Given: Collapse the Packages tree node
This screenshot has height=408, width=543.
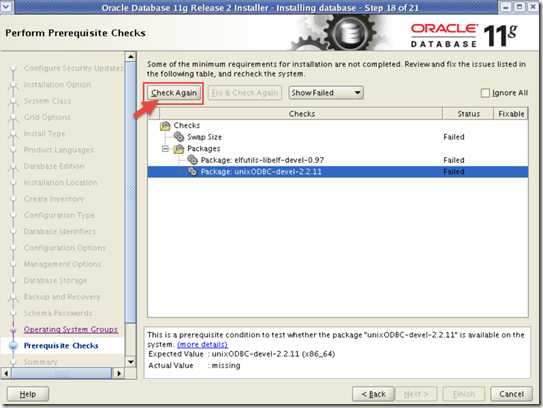Looking at the screenshot, I should point(165,149).
